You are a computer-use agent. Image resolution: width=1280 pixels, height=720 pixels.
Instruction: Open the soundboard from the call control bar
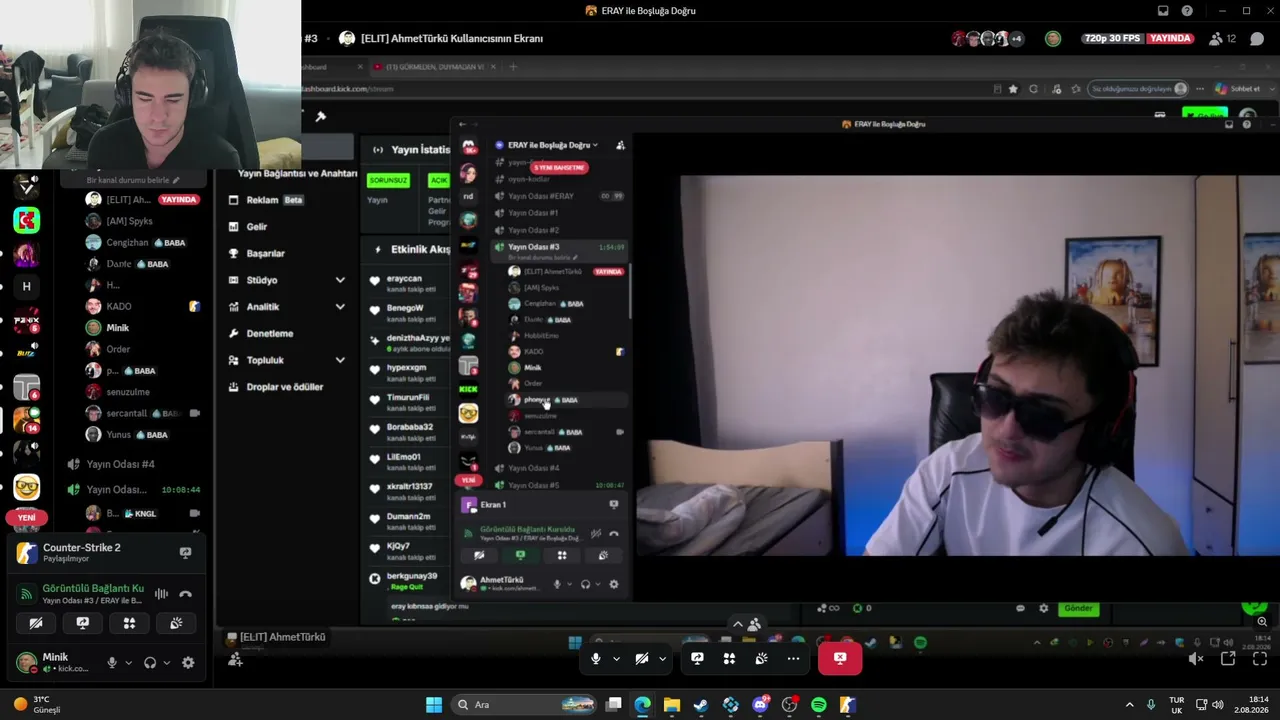761,658
